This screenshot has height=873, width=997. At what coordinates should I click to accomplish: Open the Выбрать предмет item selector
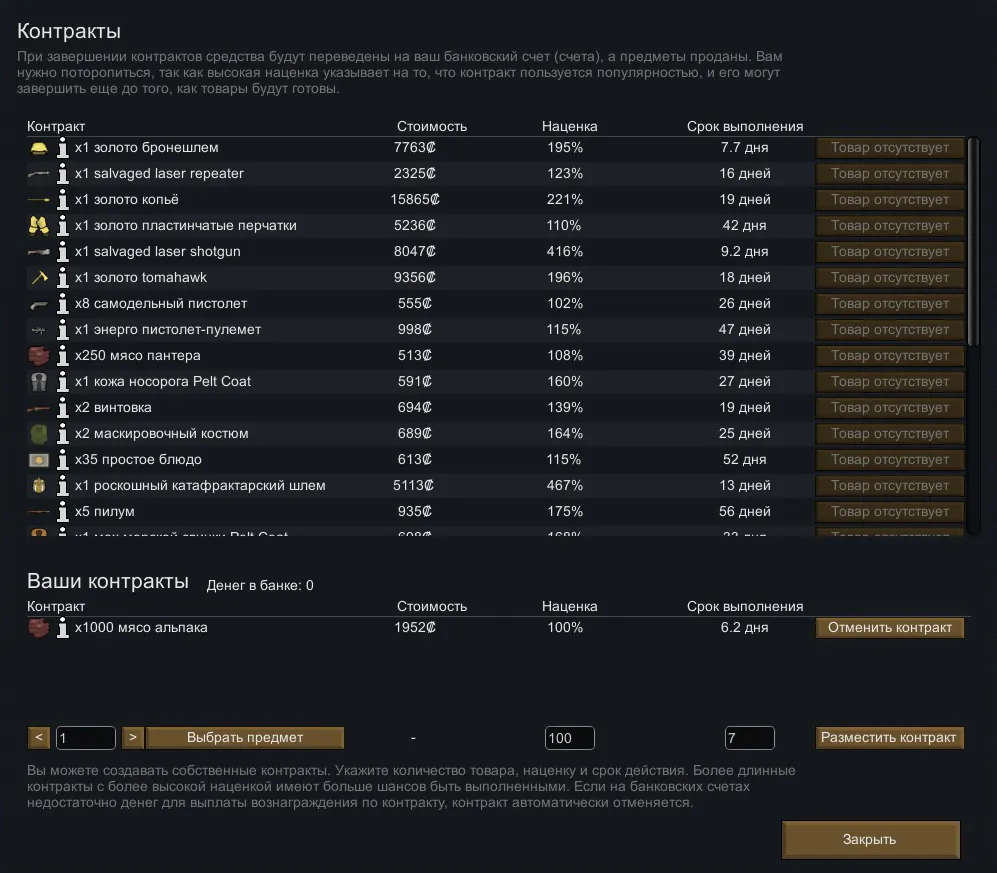[245, 738]
